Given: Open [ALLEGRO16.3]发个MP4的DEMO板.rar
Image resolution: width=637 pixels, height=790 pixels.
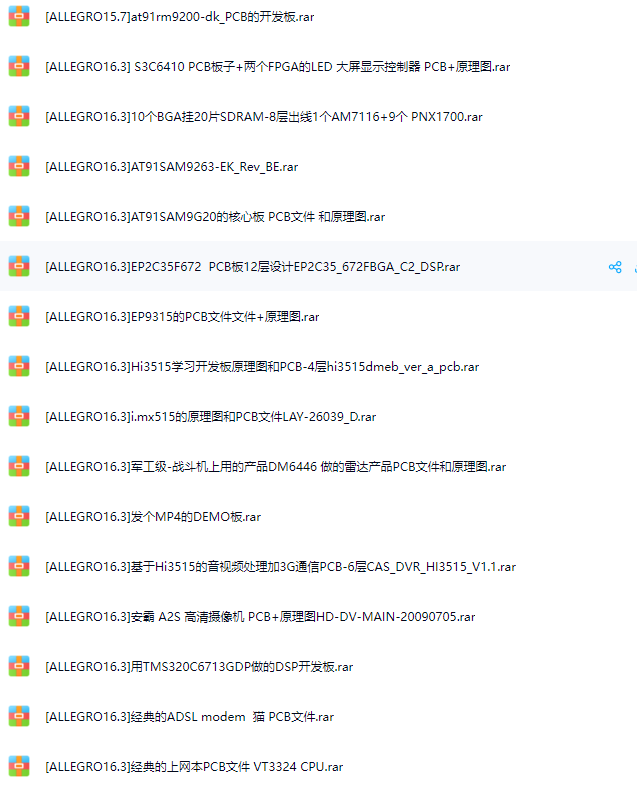Looking at the screenshot, I should pyautogui.click(x=153, y=516).
